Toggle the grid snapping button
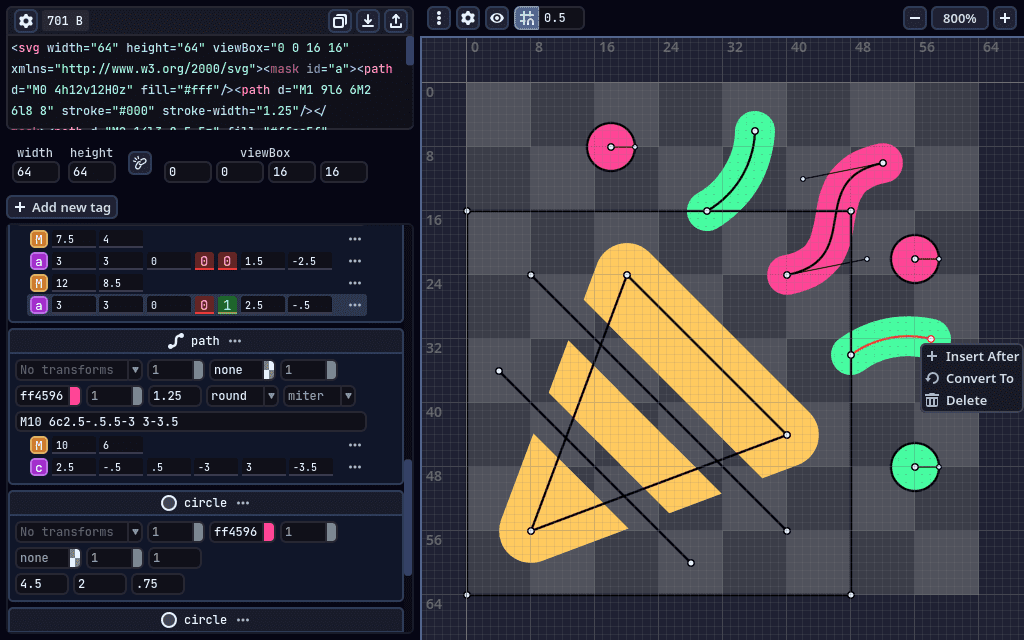 [x=527, y=18]
